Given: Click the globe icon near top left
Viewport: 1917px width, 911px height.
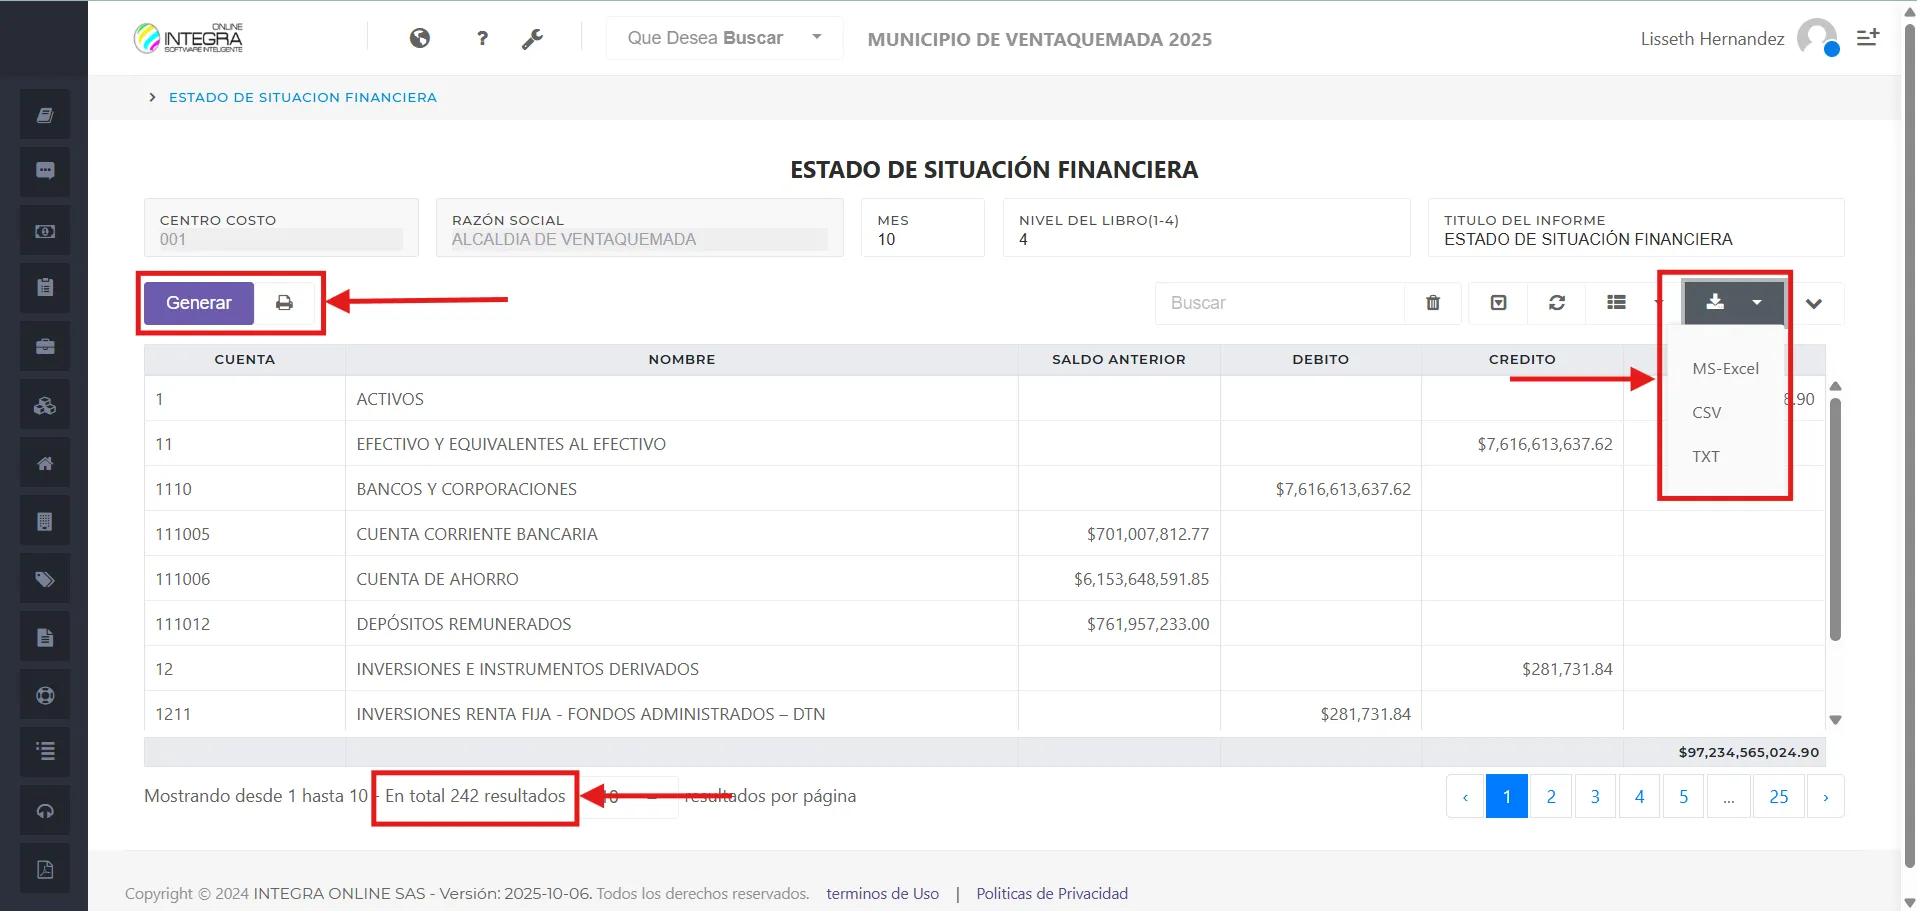Looking at the screenshot, I should click(x=420, y=38).
